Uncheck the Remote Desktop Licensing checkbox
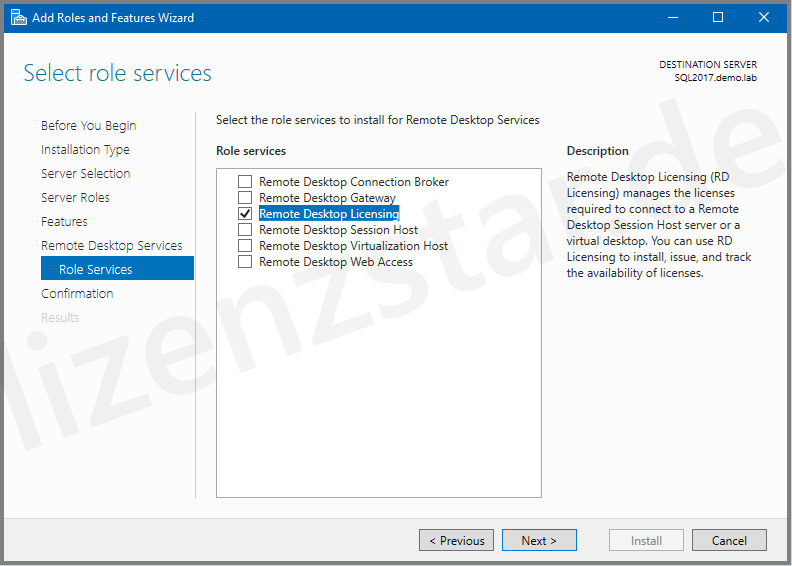Screen dimensions: 792x566 tap(245, 214)
